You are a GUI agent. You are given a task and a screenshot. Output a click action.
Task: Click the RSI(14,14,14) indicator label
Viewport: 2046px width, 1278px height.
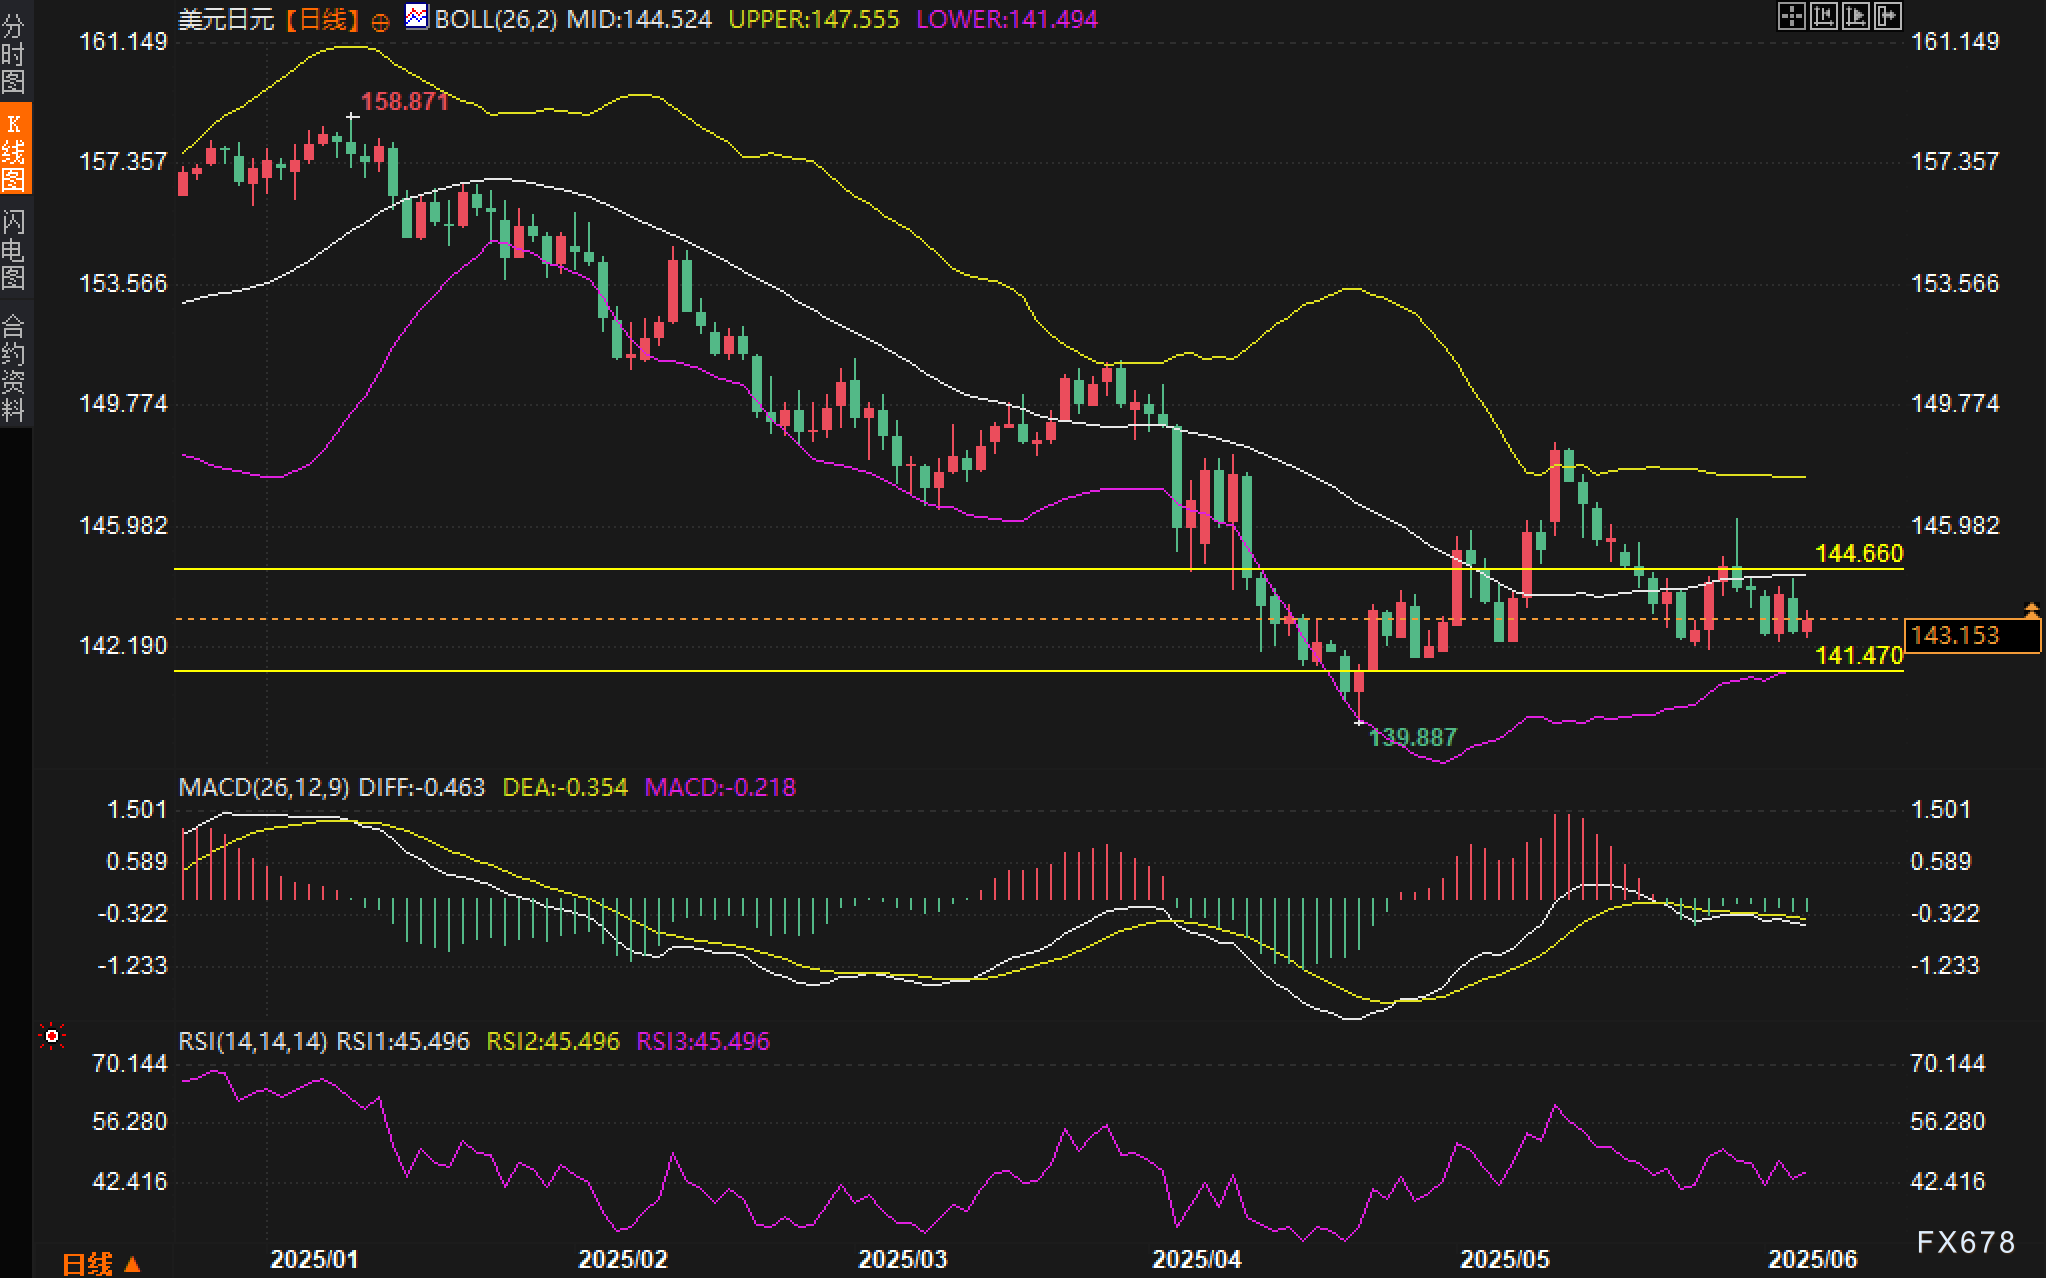click(253, 1042)
